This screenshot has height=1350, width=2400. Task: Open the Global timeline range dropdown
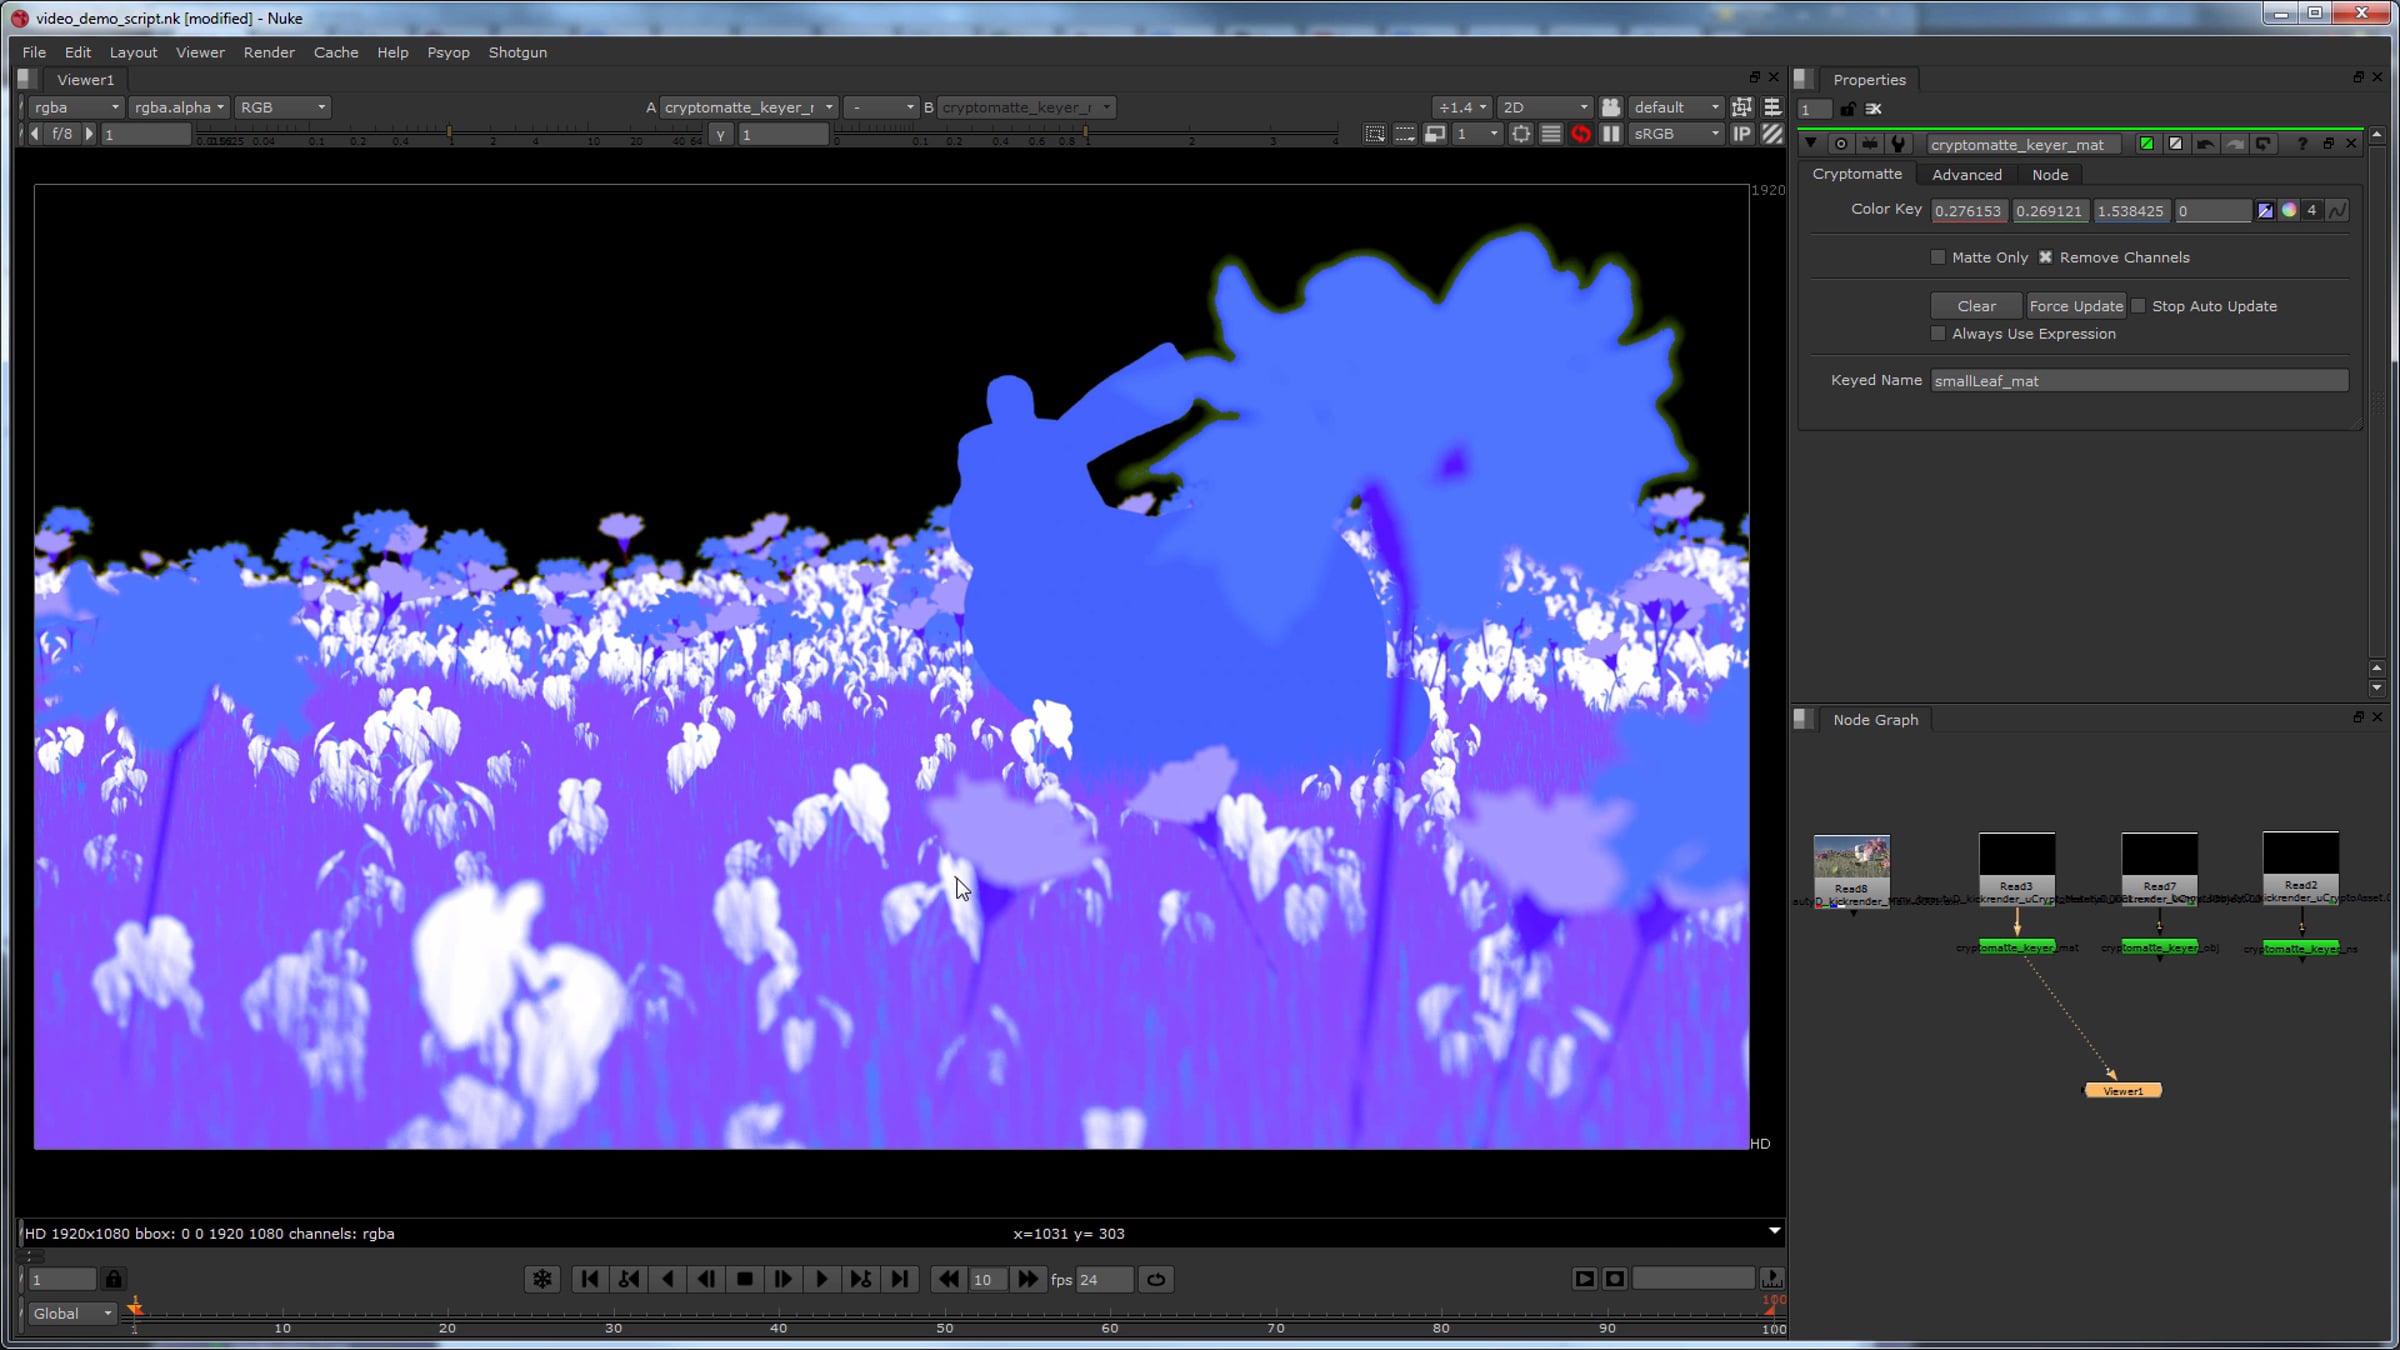click(71, 1313)
